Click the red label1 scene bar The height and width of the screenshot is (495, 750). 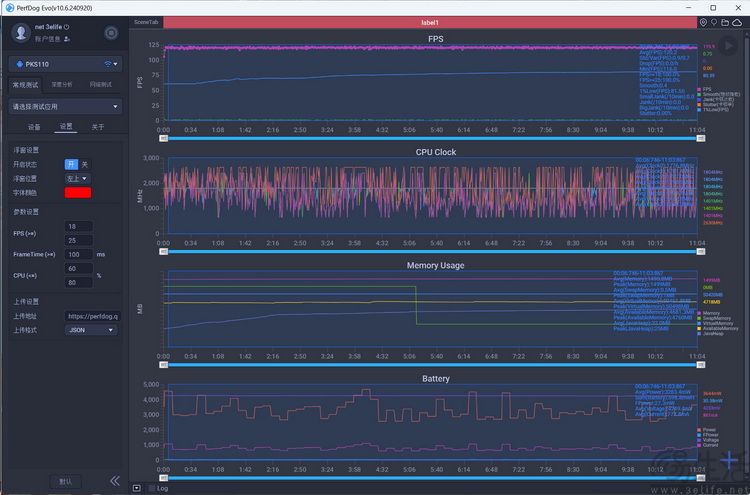(430, 22)
